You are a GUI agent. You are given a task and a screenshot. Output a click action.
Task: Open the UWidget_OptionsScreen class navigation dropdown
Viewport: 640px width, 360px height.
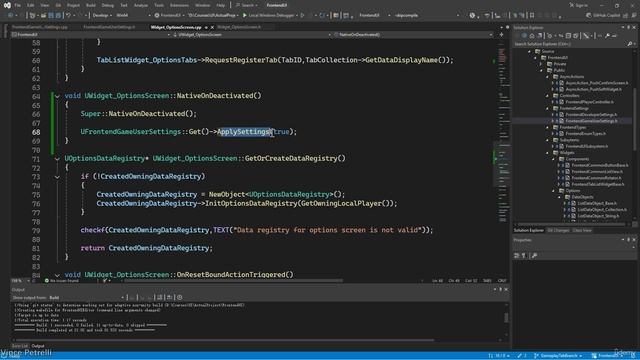point(252,35)
